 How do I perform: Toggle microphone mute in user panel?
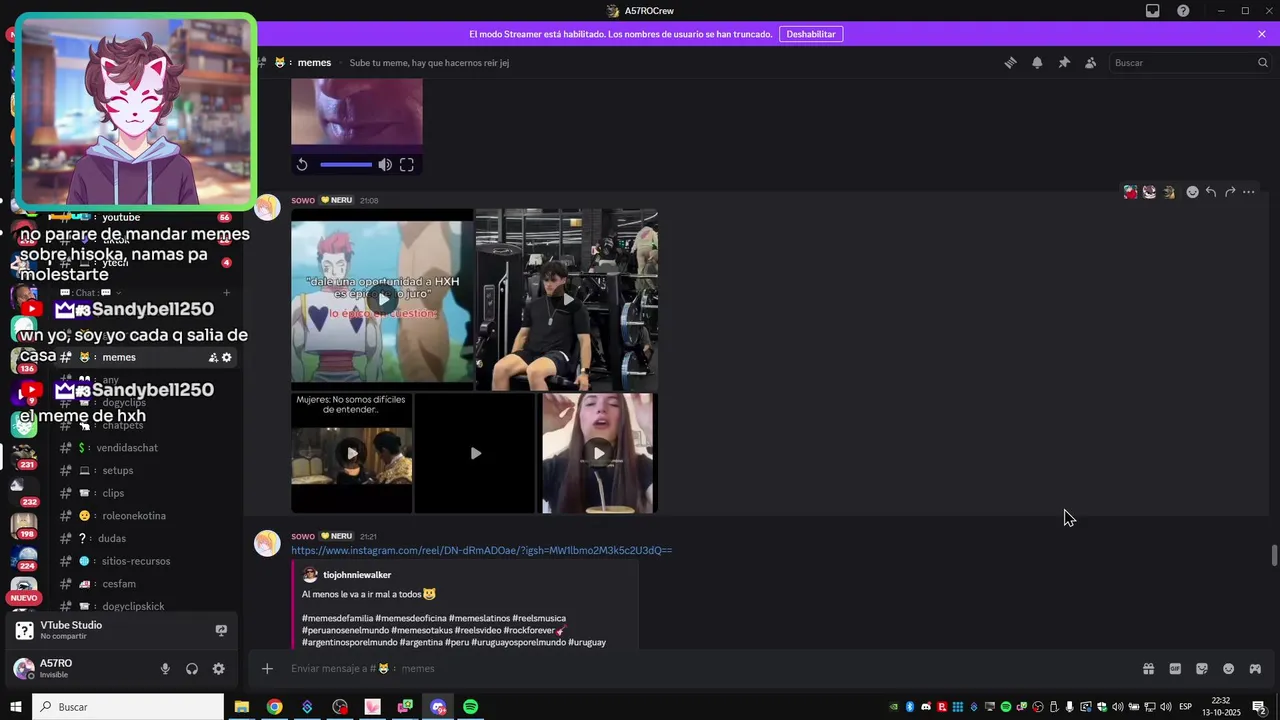[x=165, y=669]
